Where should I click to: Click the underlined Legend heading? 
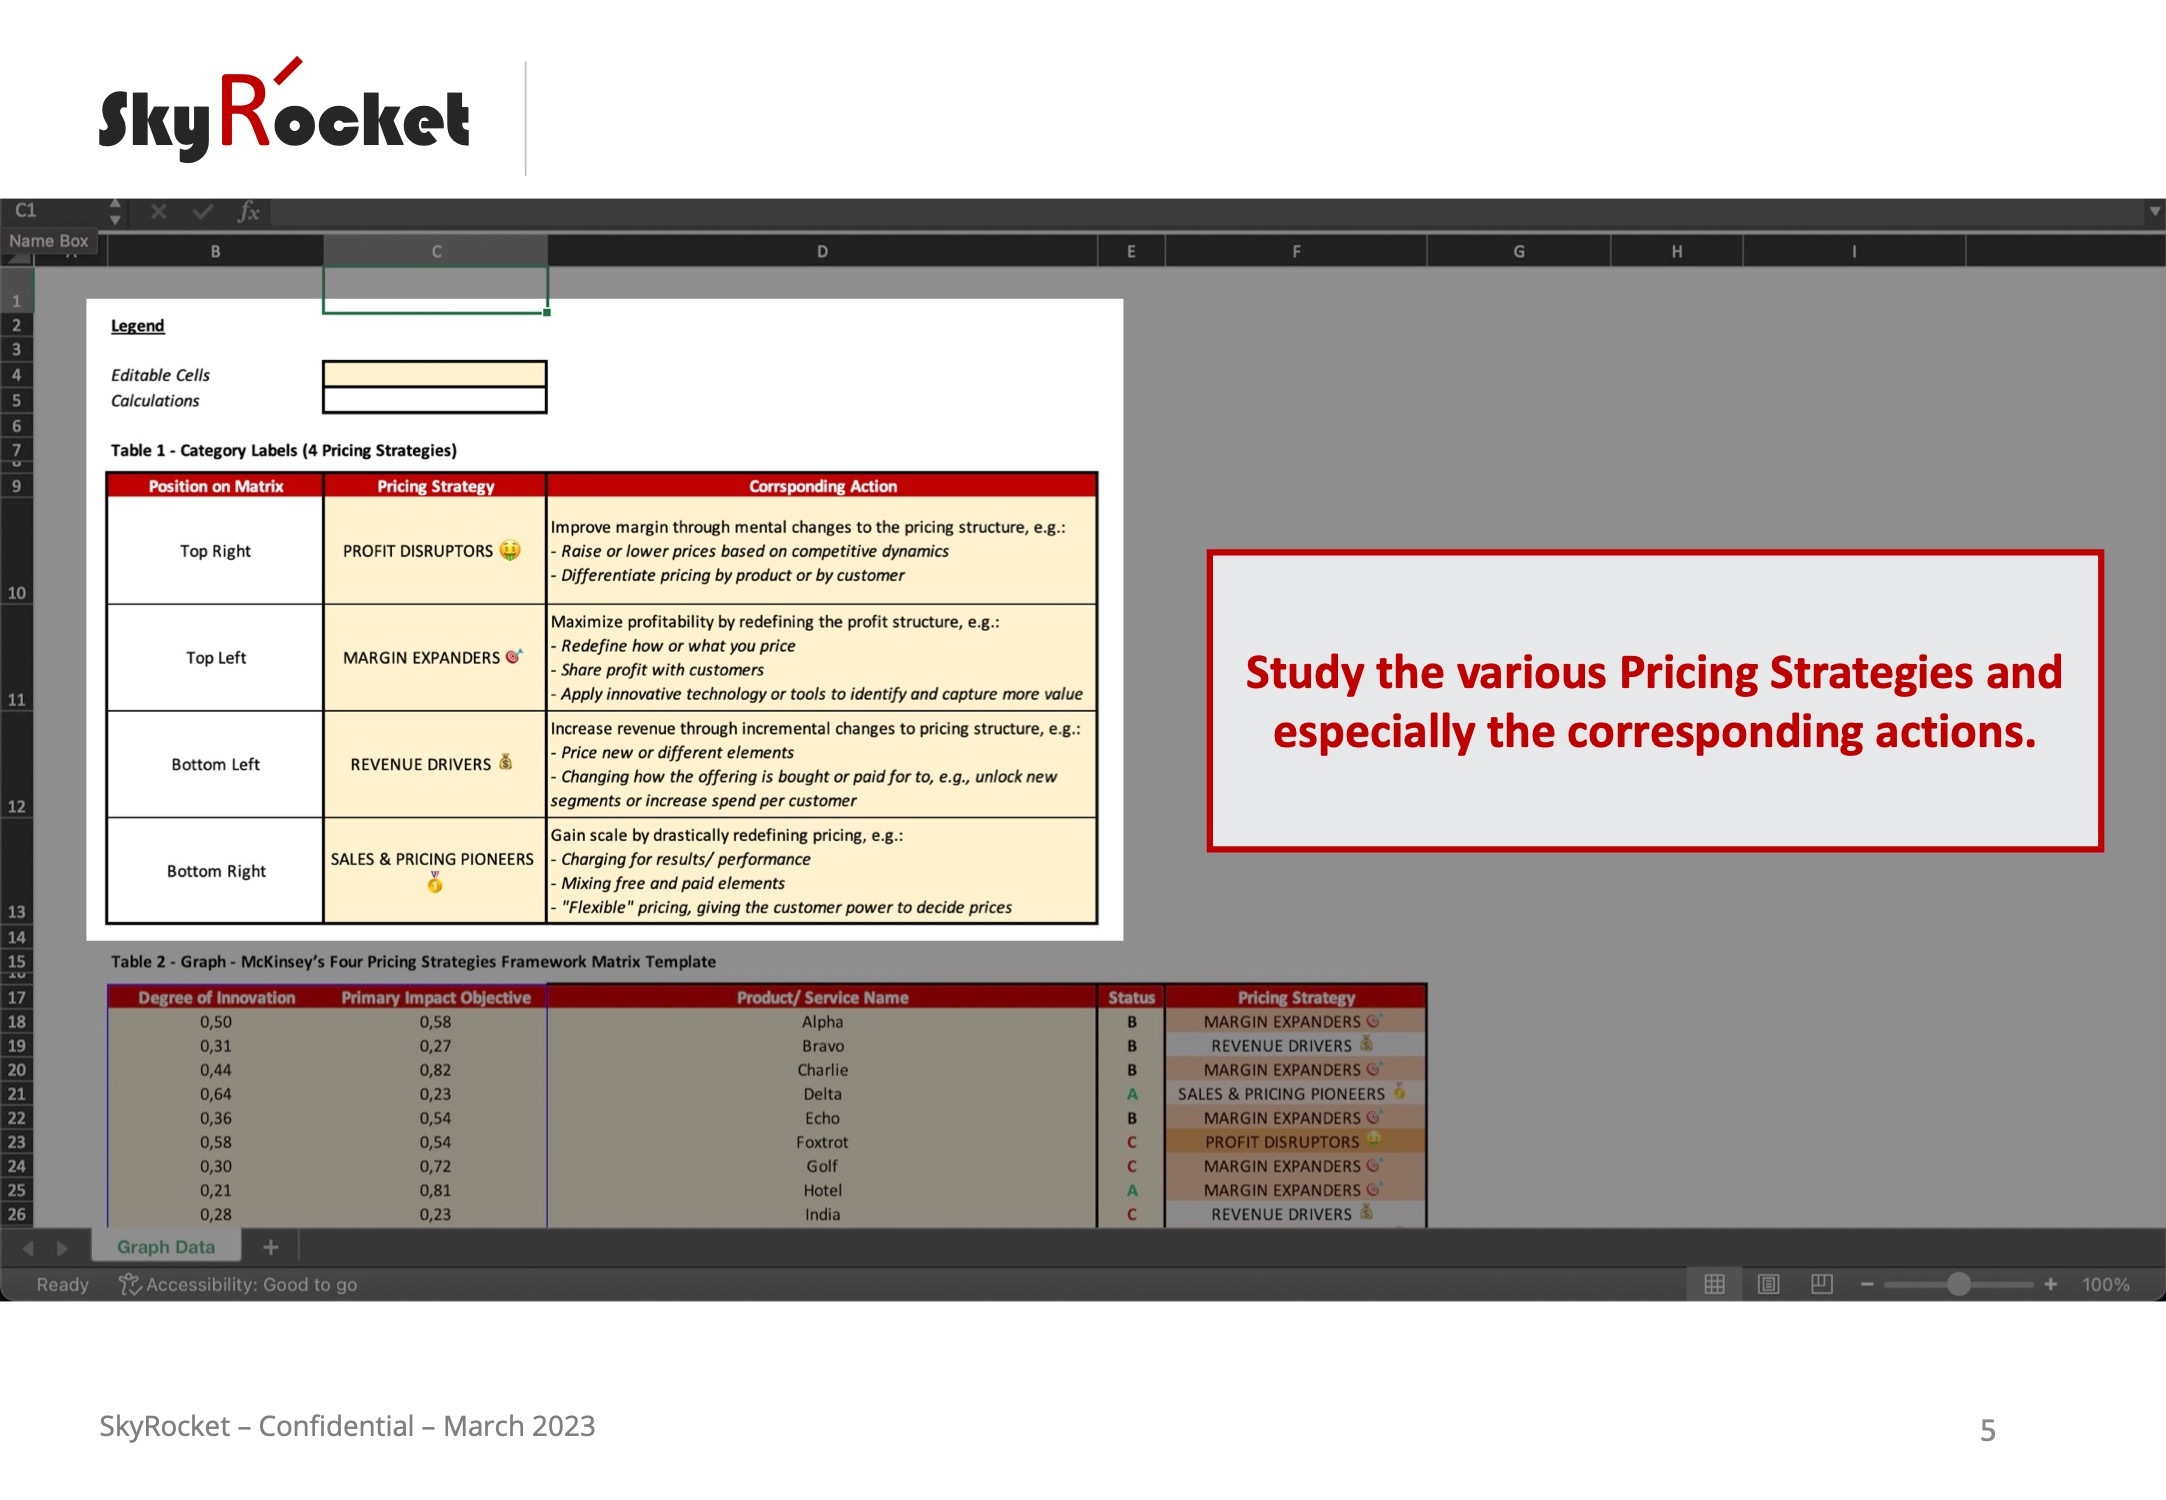point(138,326)
